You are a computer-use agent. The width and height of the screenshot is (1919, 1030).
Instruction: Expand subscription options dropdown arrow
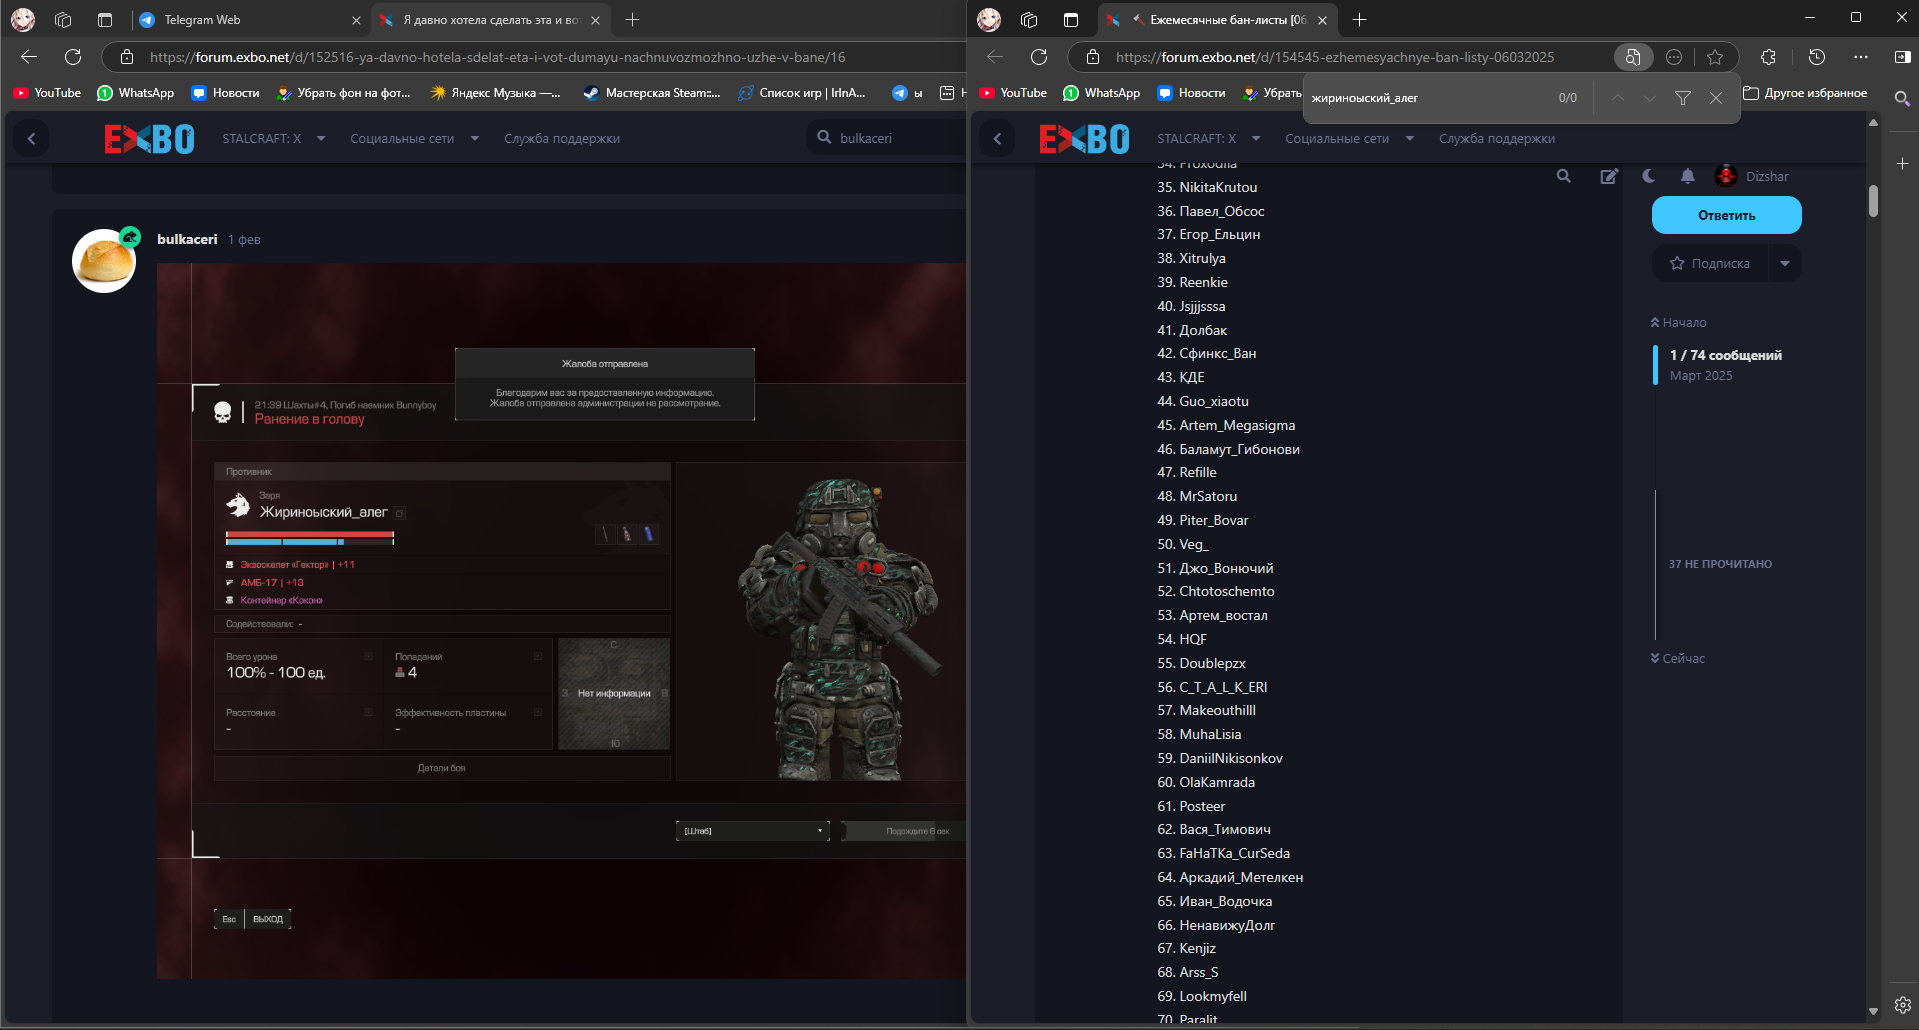[1785, 264]
